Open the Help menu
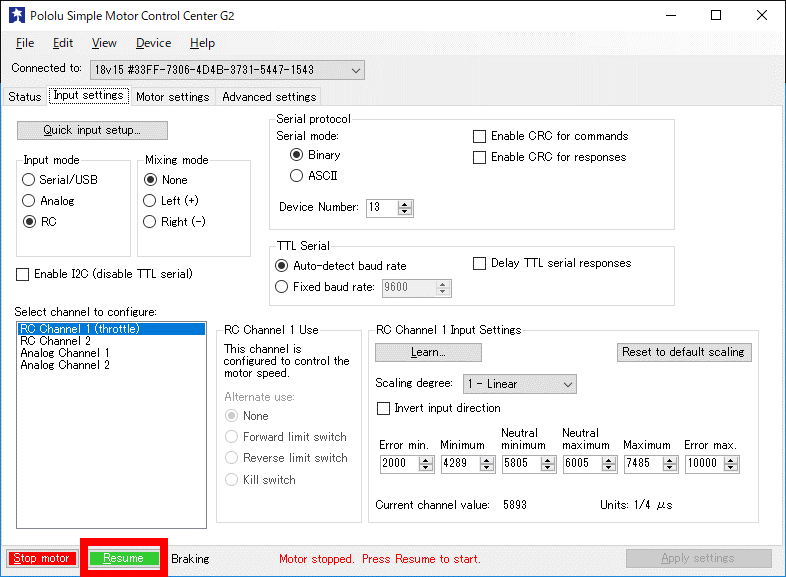Screen dimensions: 786x577 (x=202, y=43)
